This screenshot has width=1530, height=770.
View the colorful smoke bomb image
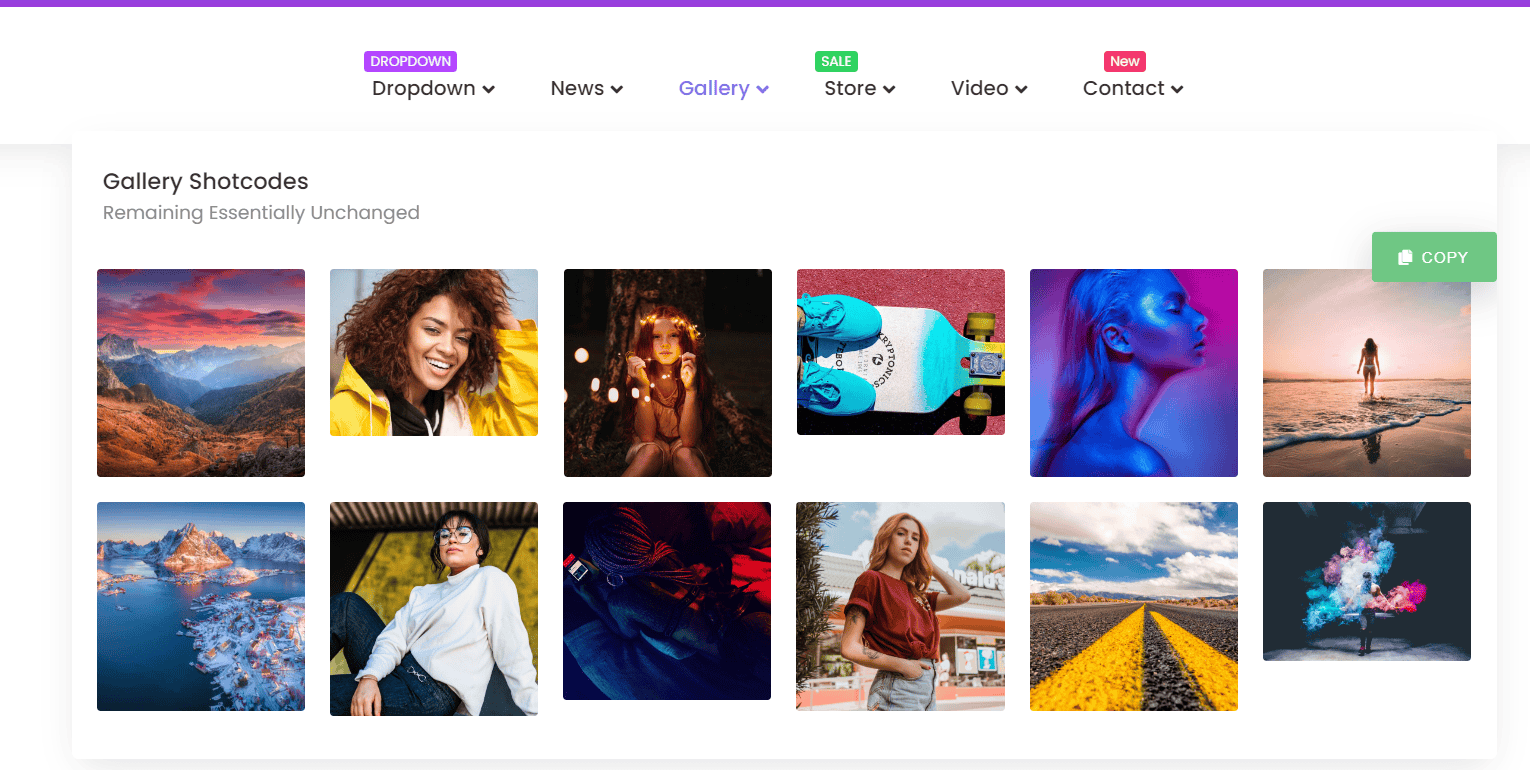(1366, 581)
